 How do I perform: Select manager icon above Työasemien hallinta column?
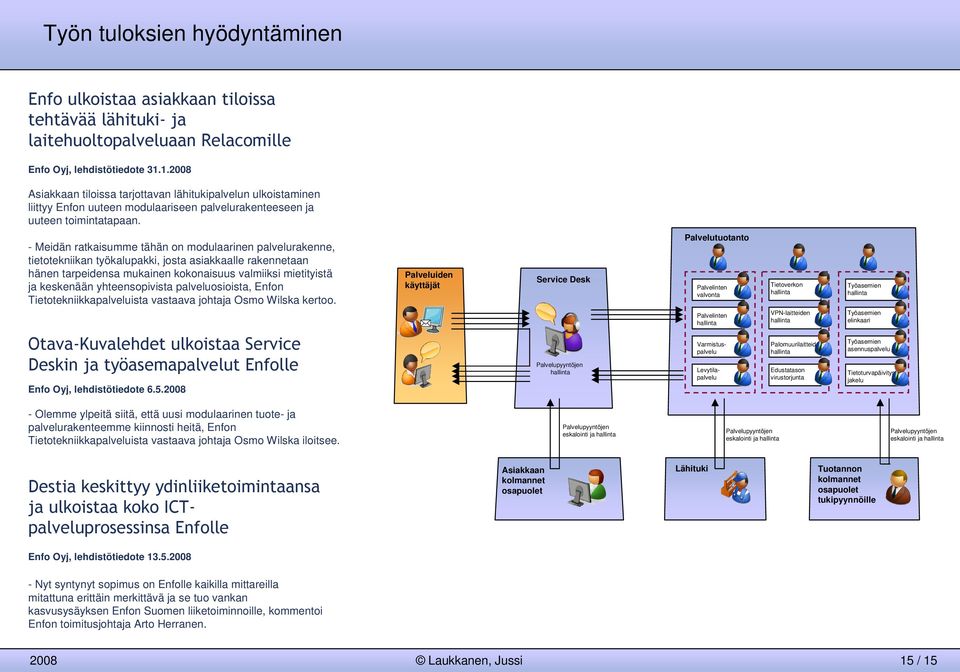[868, 256]
